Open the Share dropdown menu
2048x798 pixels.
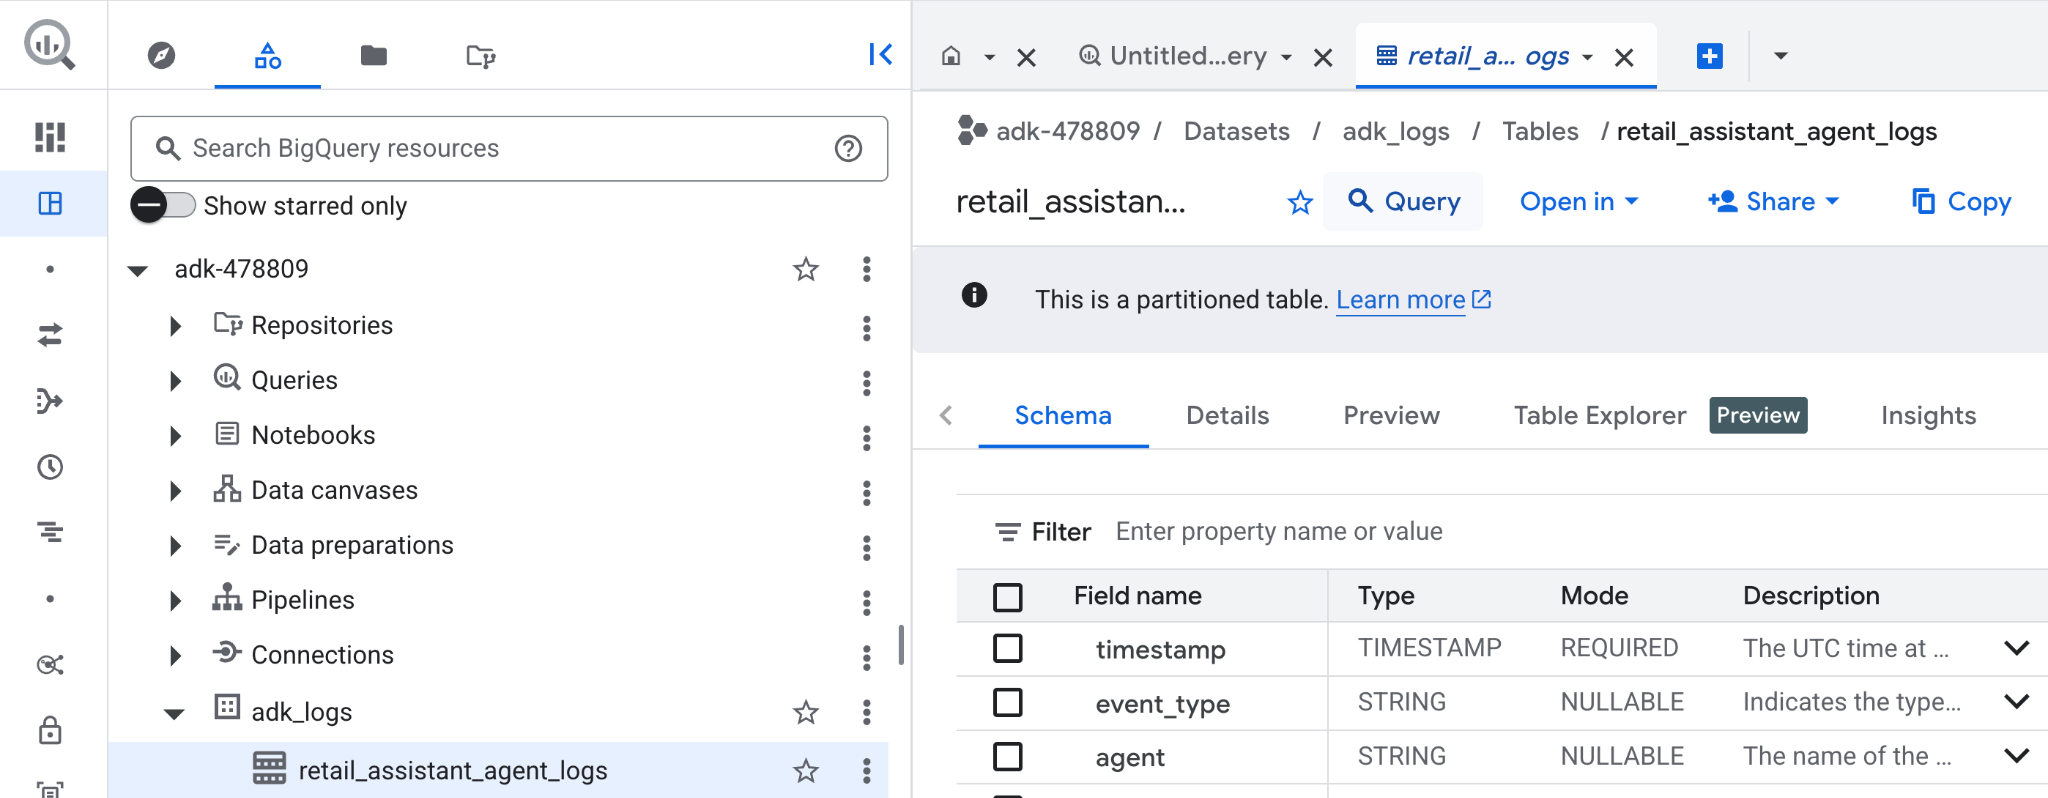1774,202
